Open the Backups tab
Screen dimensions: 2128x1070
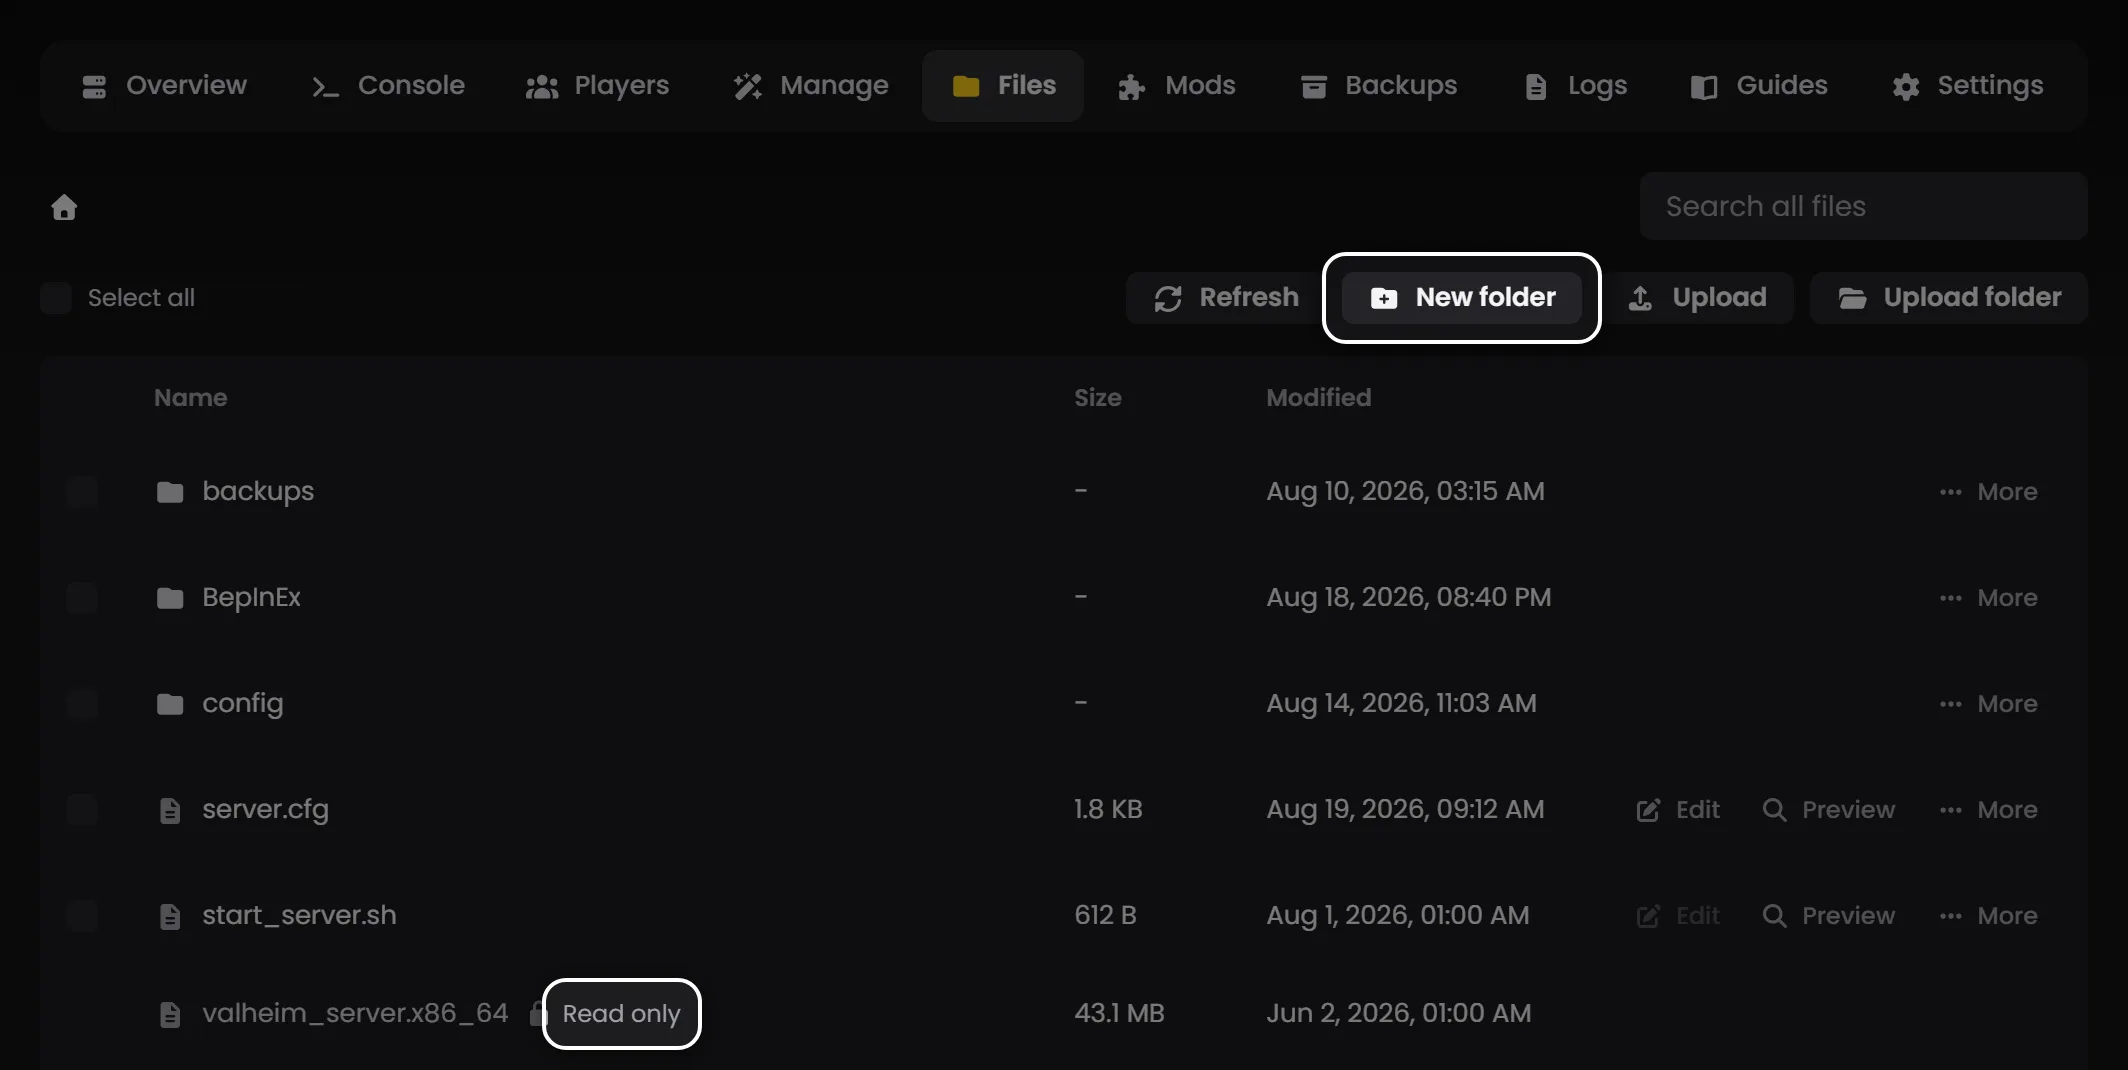(x=1379, y=86)
